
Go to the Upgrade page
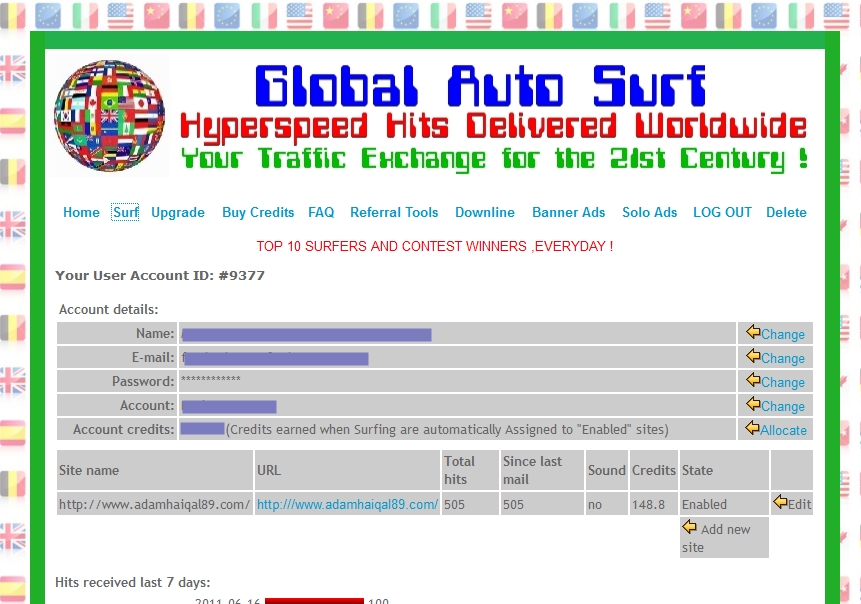178,212
